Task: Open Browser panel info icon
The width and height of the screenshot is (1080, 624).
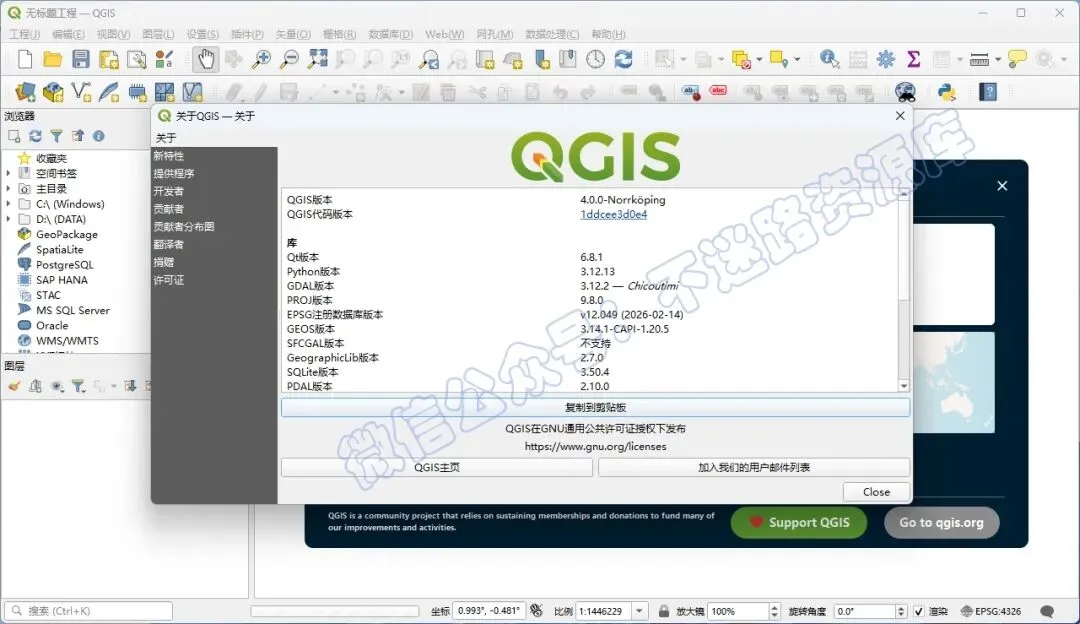Action: [x=98, y=136]
